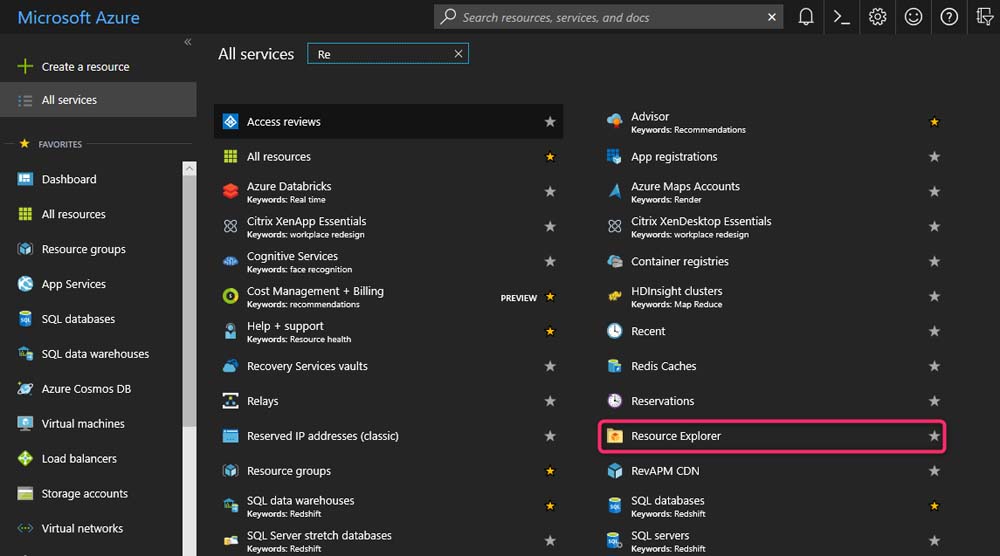Image resolution: width=1000 pixels, height=556 pixels.
Task: Clear the global search box with X
Action: click(772, 17)
